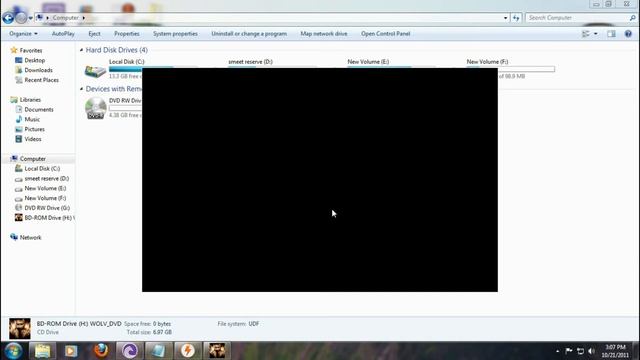
Task: Open Recent Places
Action: pos(41,80)
